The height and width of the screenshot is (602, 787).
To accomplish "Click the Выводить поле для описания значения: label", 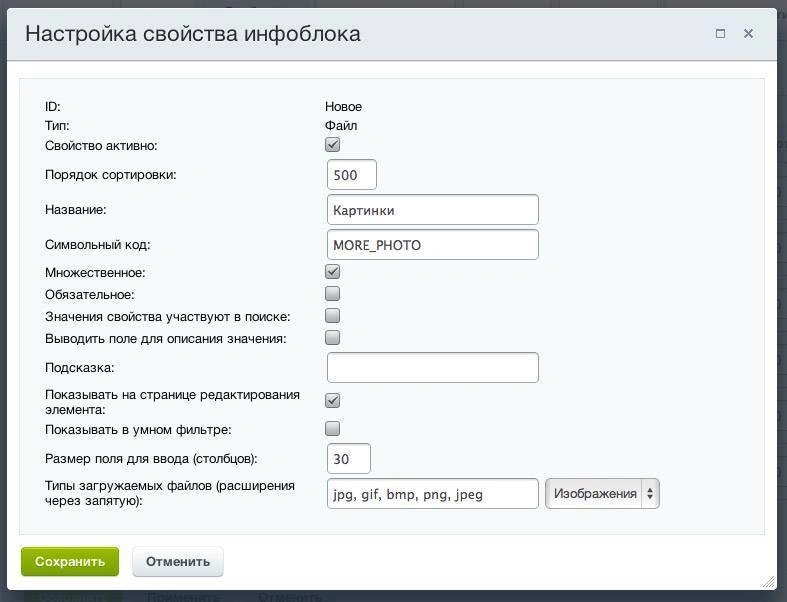I will (166, 338).
